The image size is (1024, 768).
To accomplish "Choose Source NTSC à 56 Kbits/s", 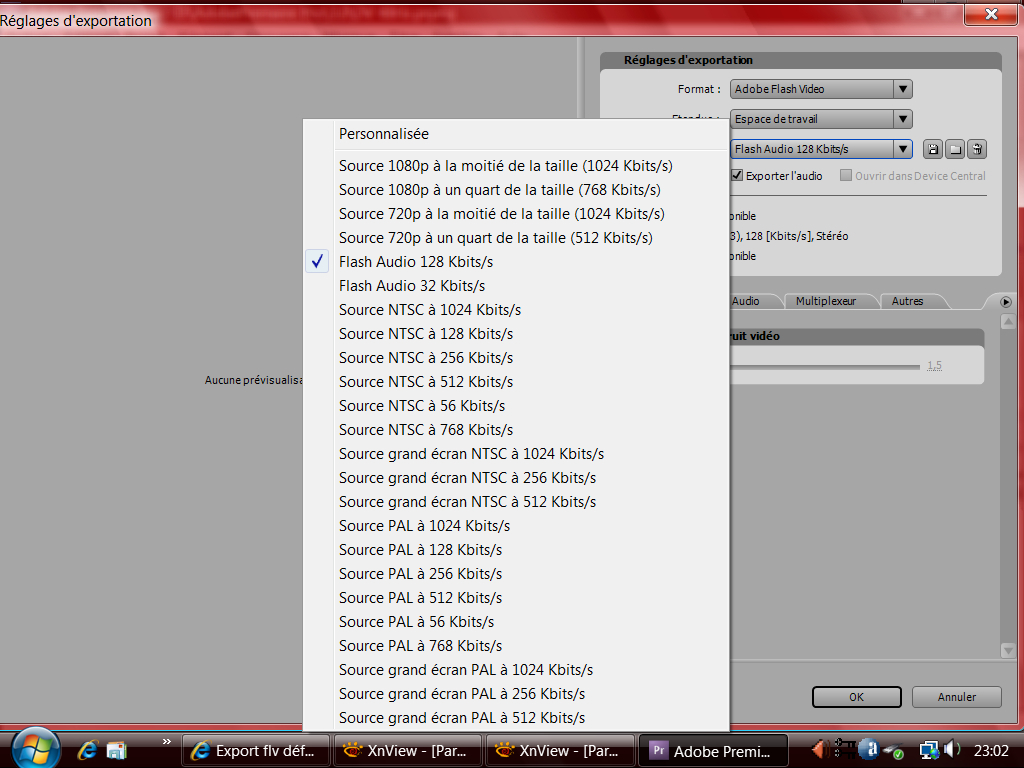I will point(516,406).
